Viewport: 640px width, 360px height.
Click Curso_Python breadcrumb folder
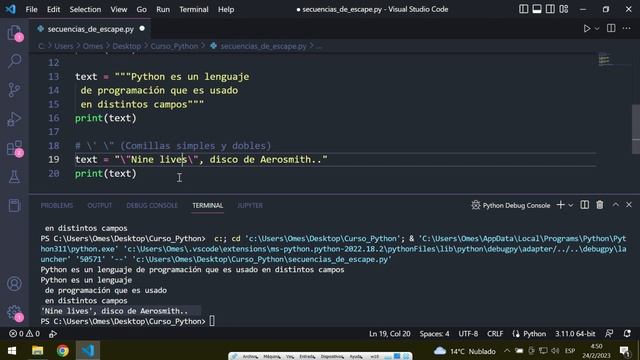click(x=174, y=46)
